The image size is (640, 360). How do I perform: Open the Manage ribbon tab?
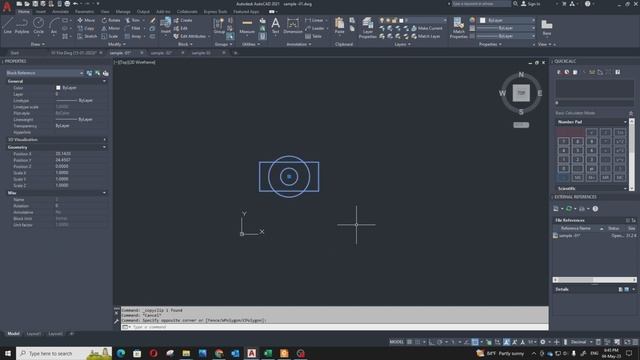(x=123, y=12)
